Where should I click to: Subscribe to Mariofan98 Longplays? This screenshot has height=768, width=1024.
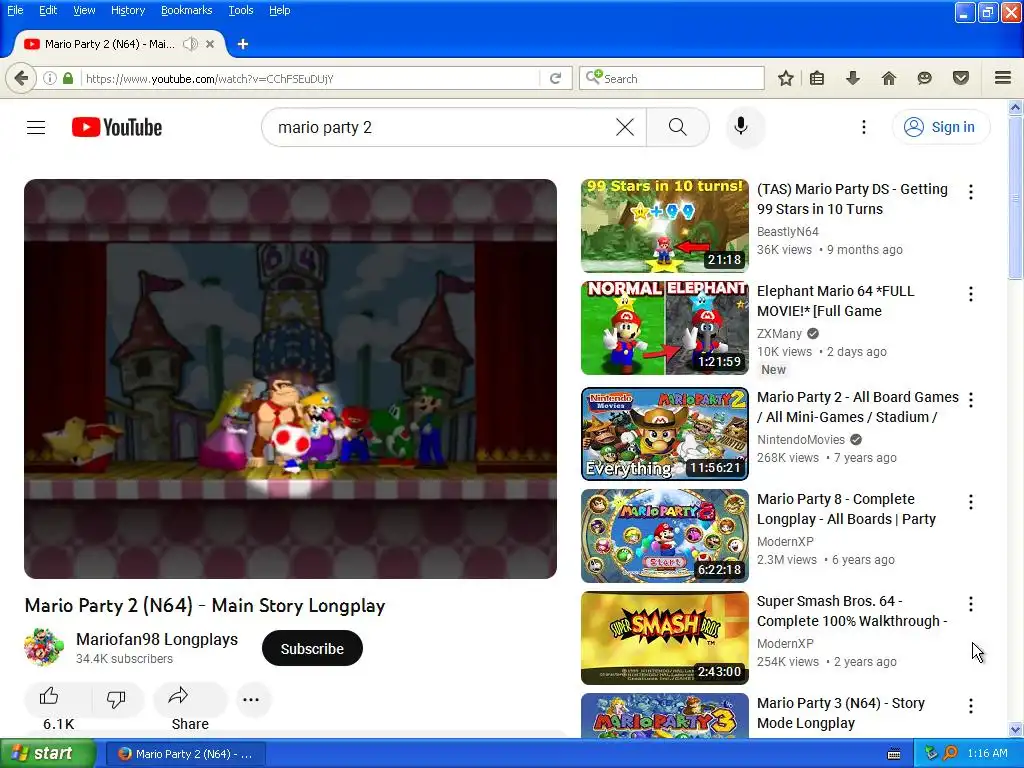(x=312, y=648)
